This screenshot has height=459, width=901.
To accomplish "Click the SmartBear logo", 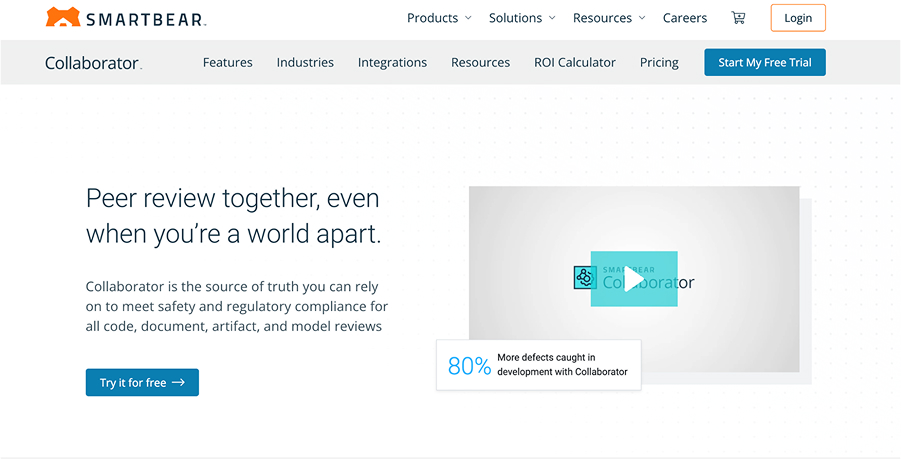I will [126, 17].
